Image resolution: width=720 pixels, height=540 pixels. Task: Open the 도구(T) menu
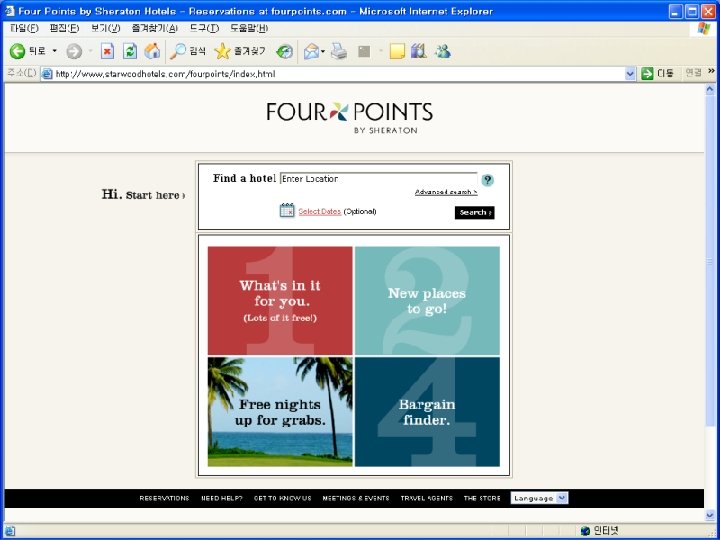pyautogui.click(x=204, y=28)
